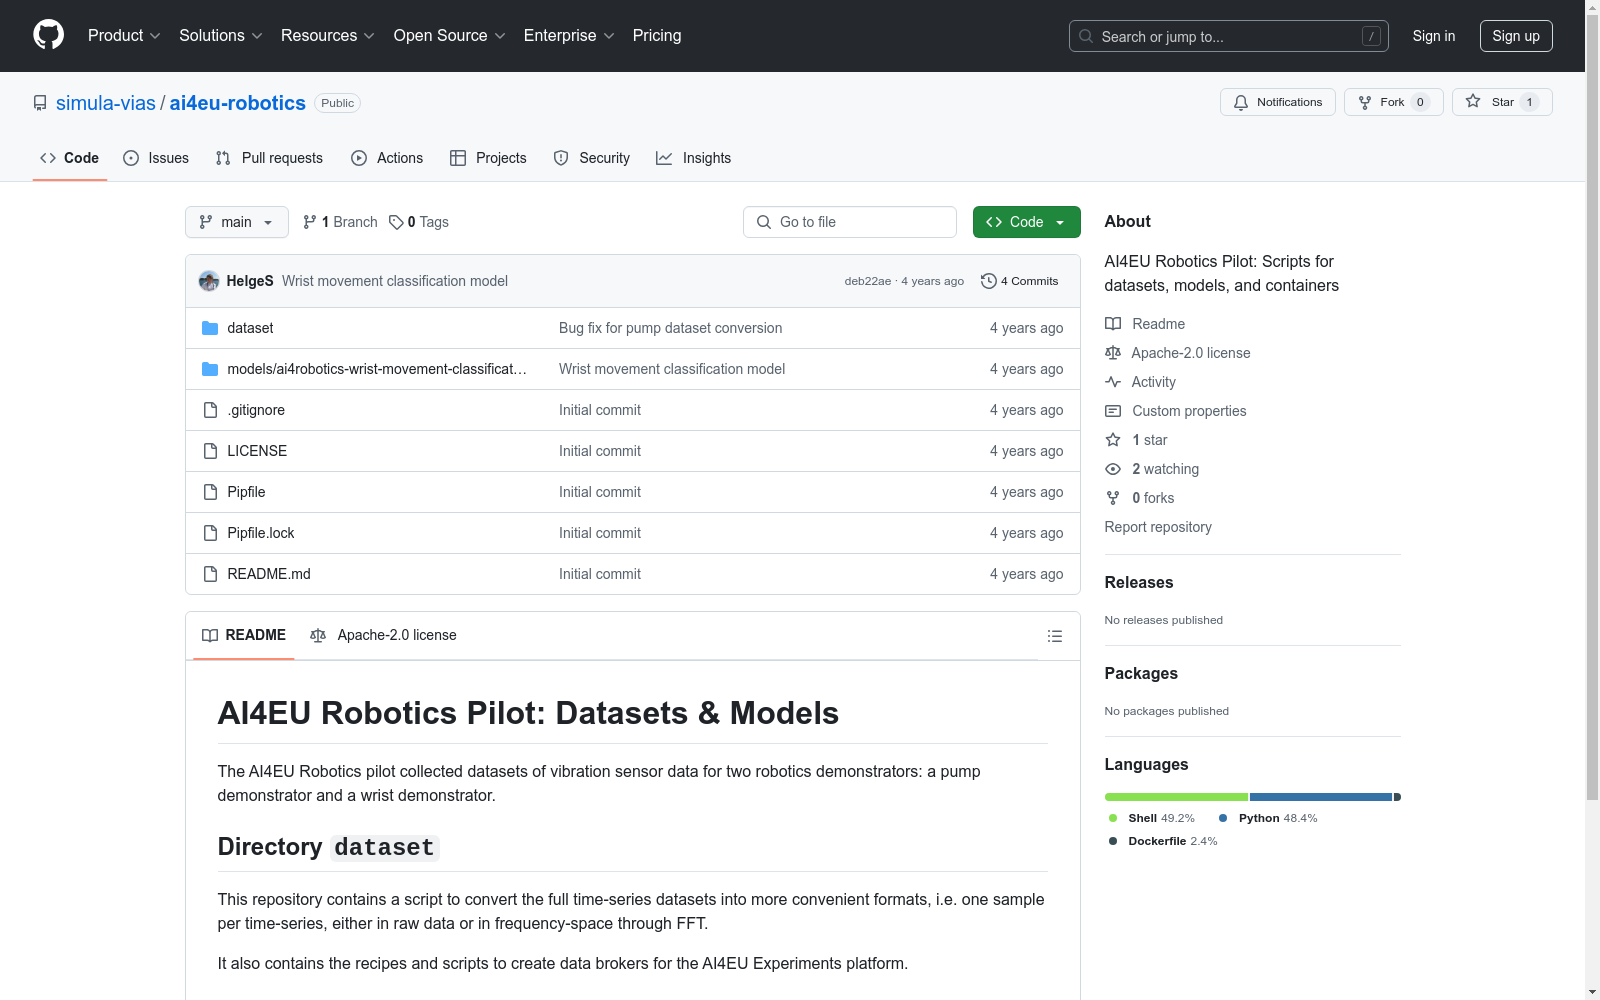This screenshot has width=1600, height=1000.
Task: Click the eye icon beside 2 watching
Action: 1113,469
